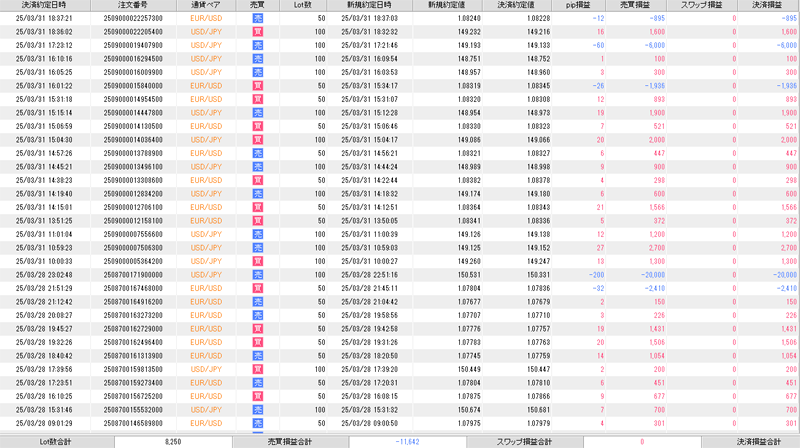The image size is (800, 448).
Task: Sort by the 決済約定日時 column header
Action: [45, 5]
